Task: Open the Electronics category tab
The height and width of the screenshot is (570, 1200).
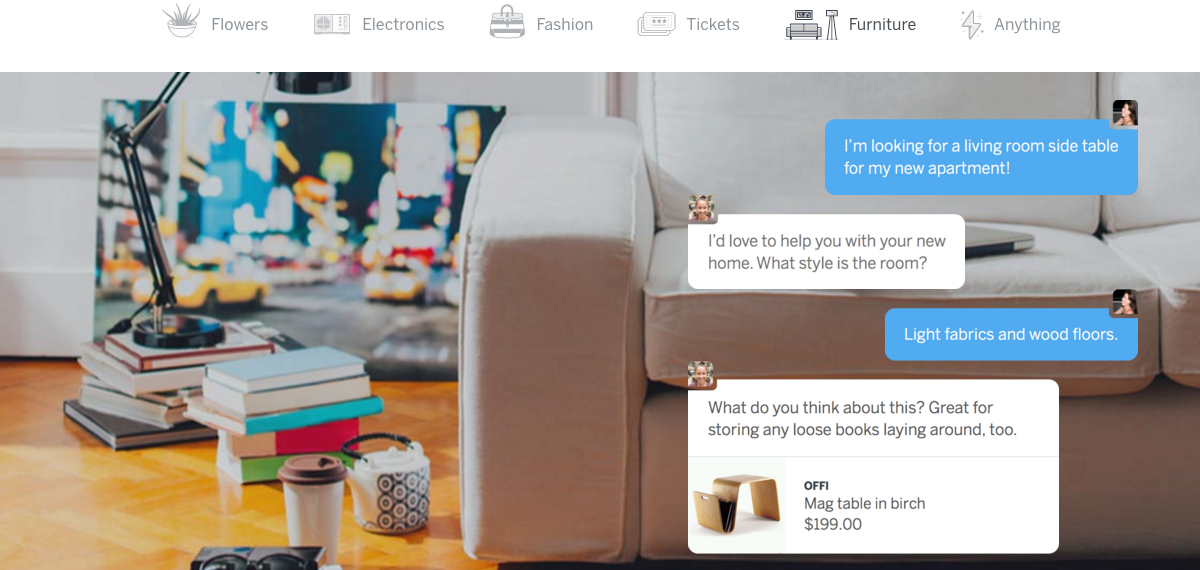Action: pos(403,25)
